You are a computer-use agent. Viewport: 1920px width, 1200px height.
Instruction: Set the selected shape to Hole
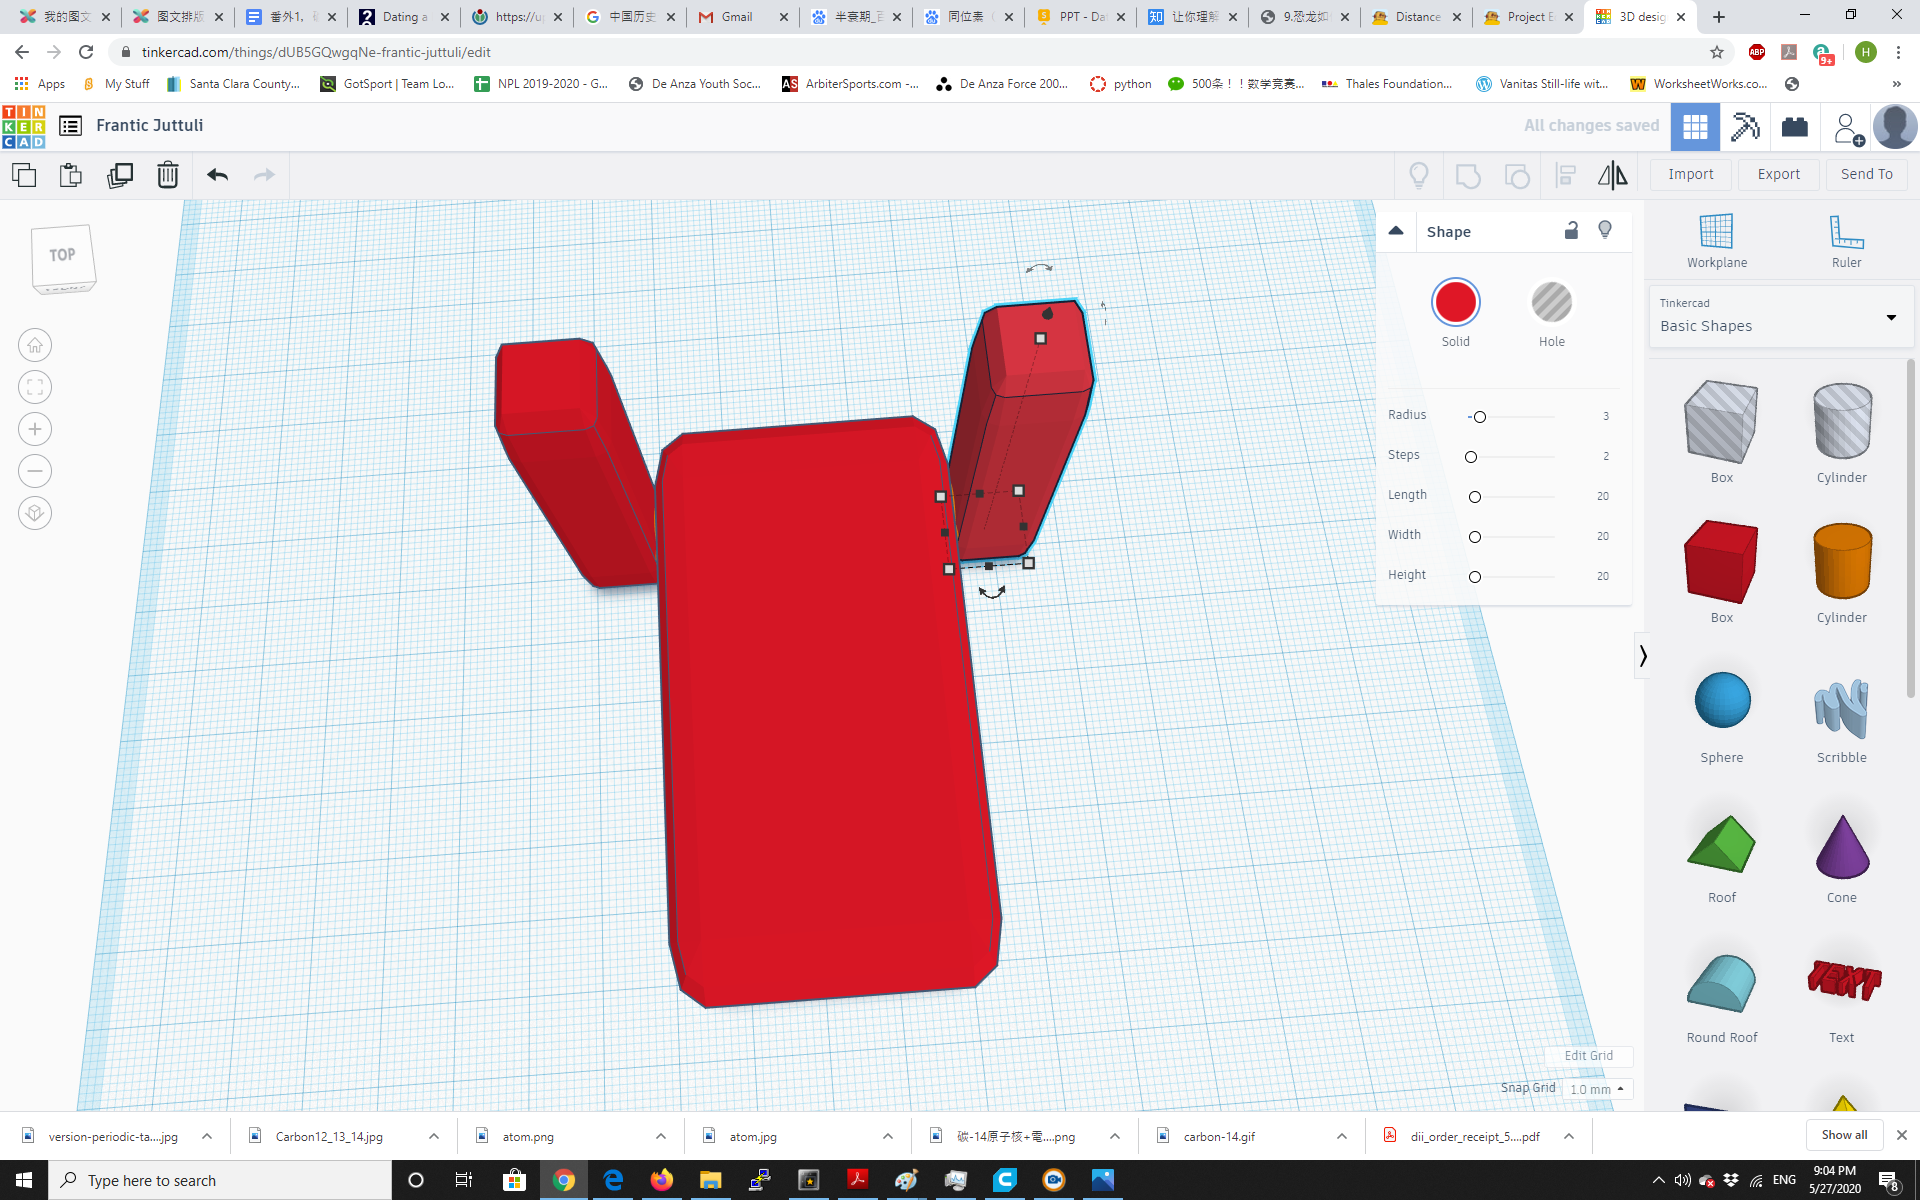click(1551, 302)
